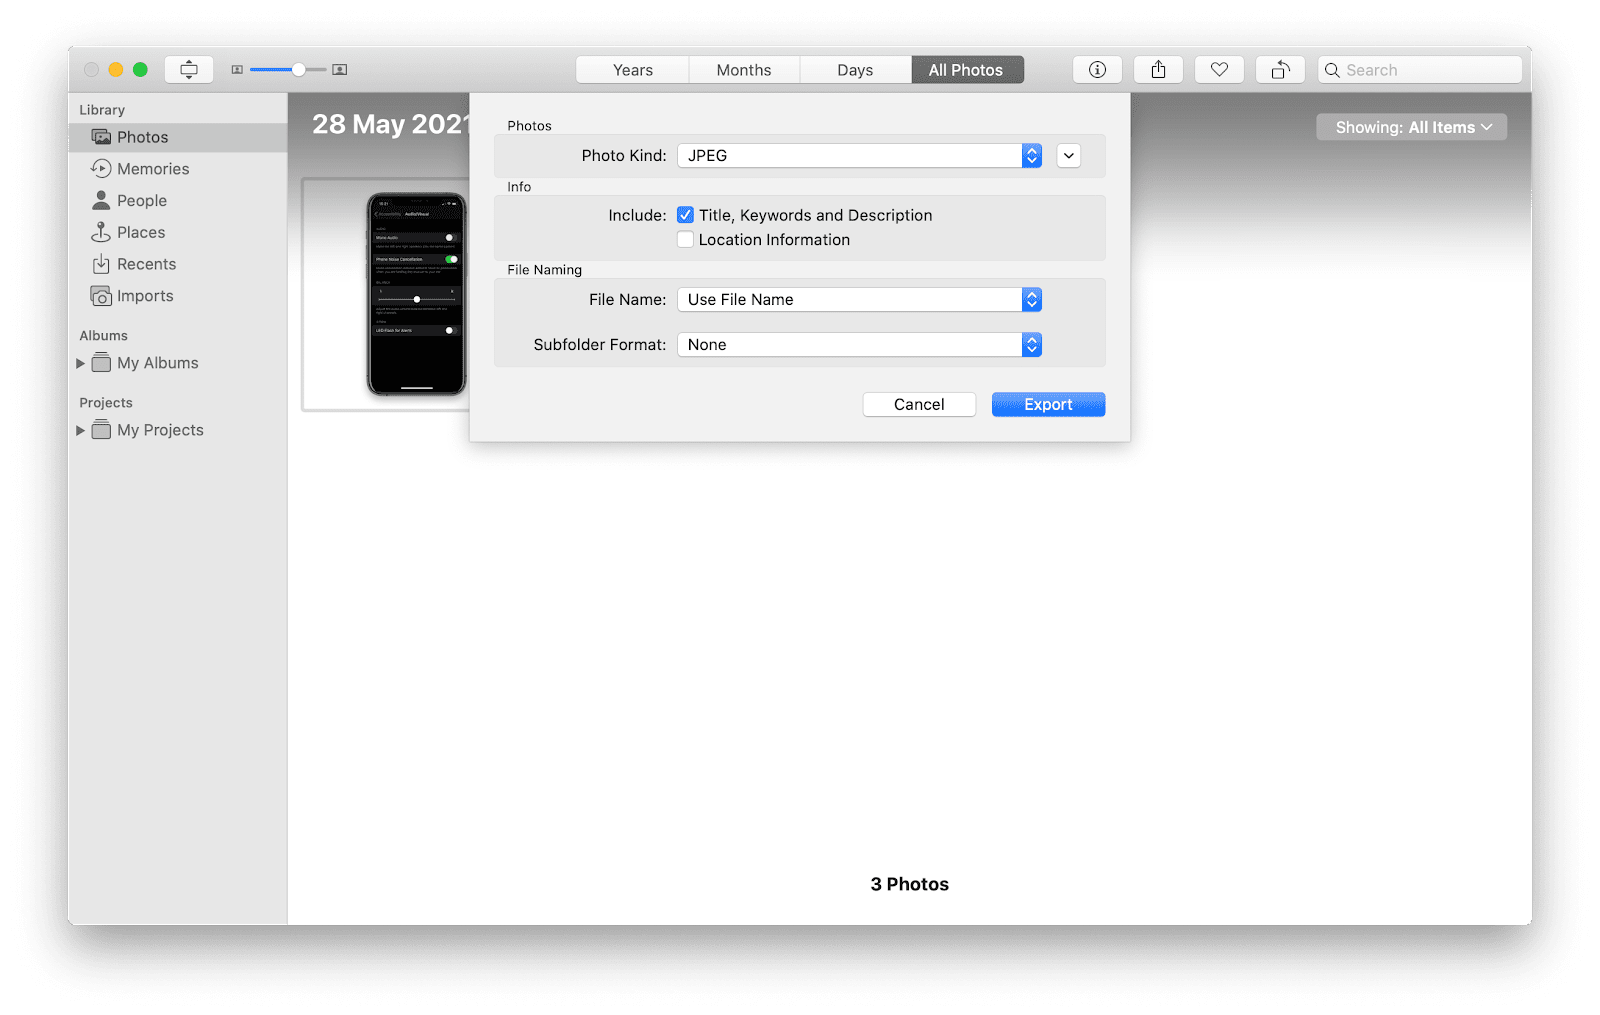Switch to the Years tab
This screenshot has width=1600, height=1015.
[632, 70]
